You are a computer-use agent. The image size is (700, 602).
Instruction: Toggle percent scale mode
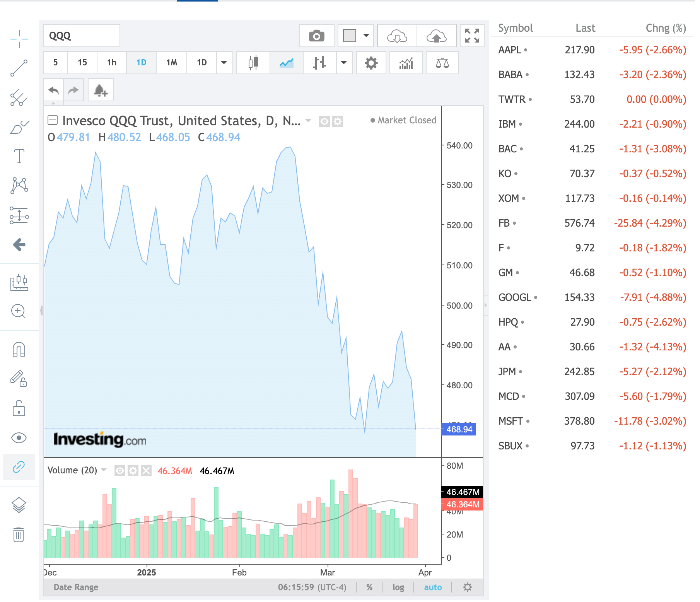370,587
